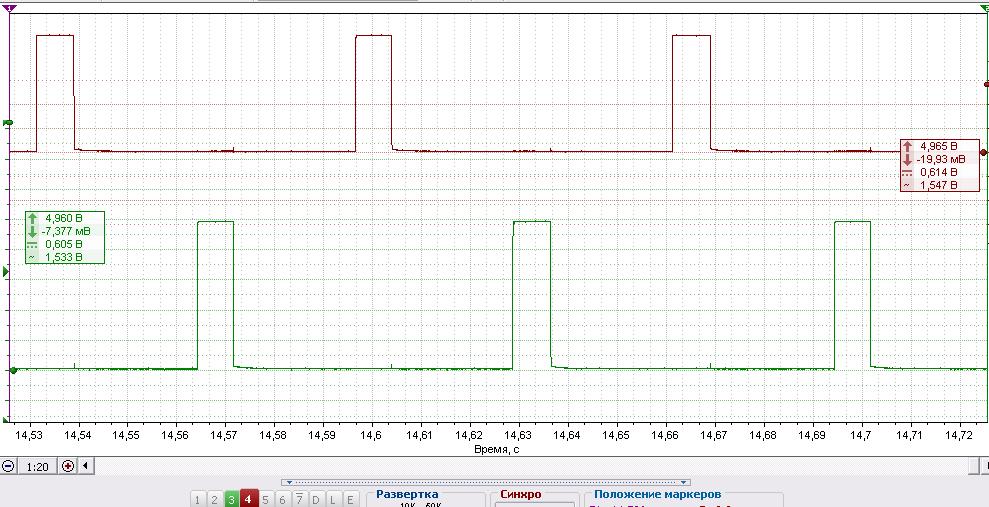989x507 pixels.
Task: Expand the collapsible panel handle bar with arrows
Action: (x=486, y=482)
